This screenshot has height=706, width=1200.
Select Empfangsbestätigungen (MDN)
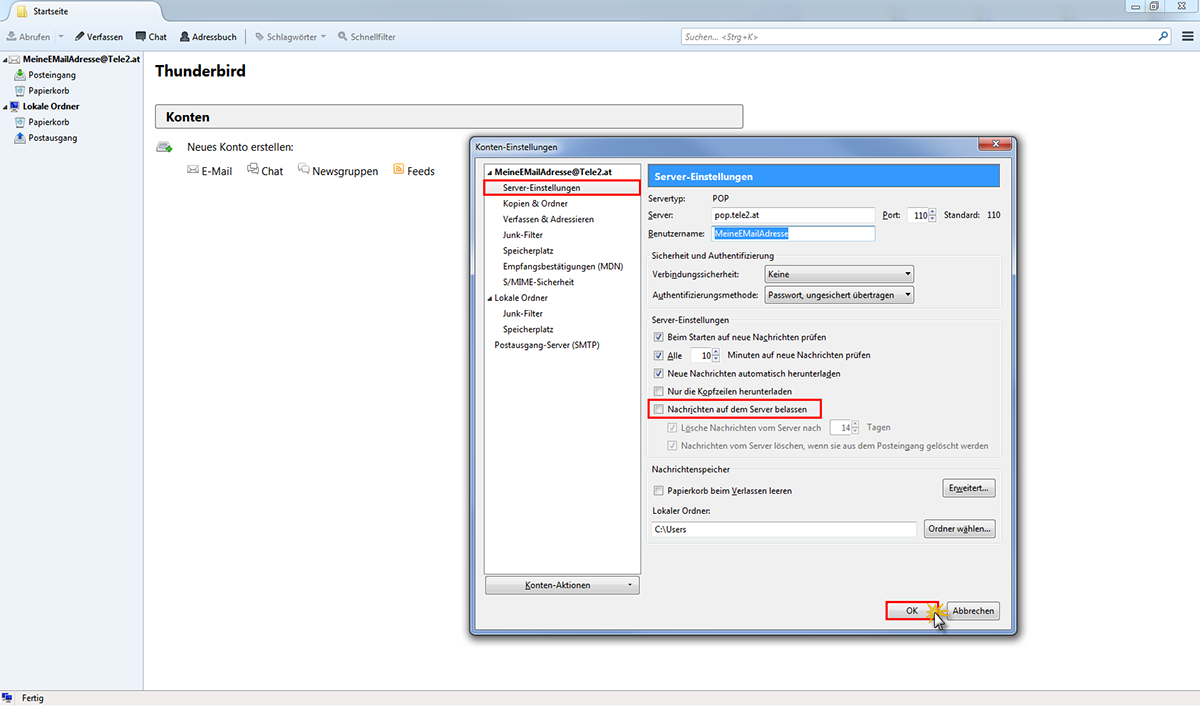[x=563, y=266]
